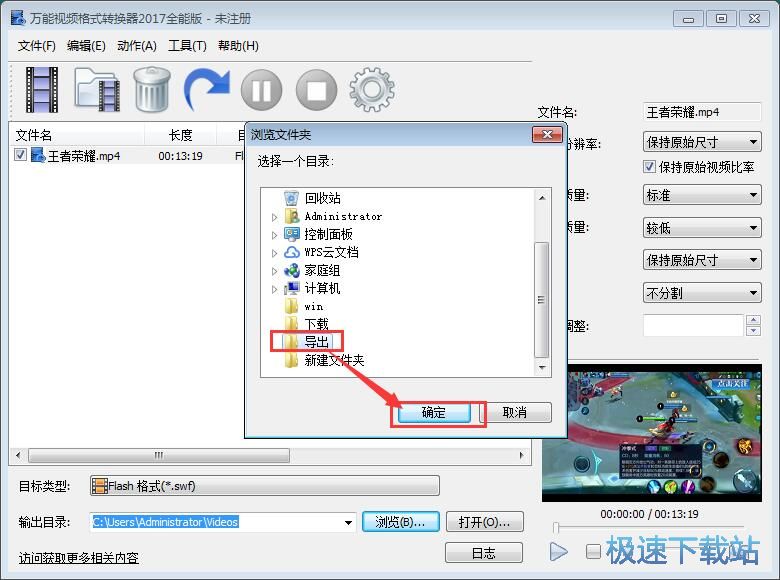
Task: Increase the adjustment spinner value
Action: [754, 320]
